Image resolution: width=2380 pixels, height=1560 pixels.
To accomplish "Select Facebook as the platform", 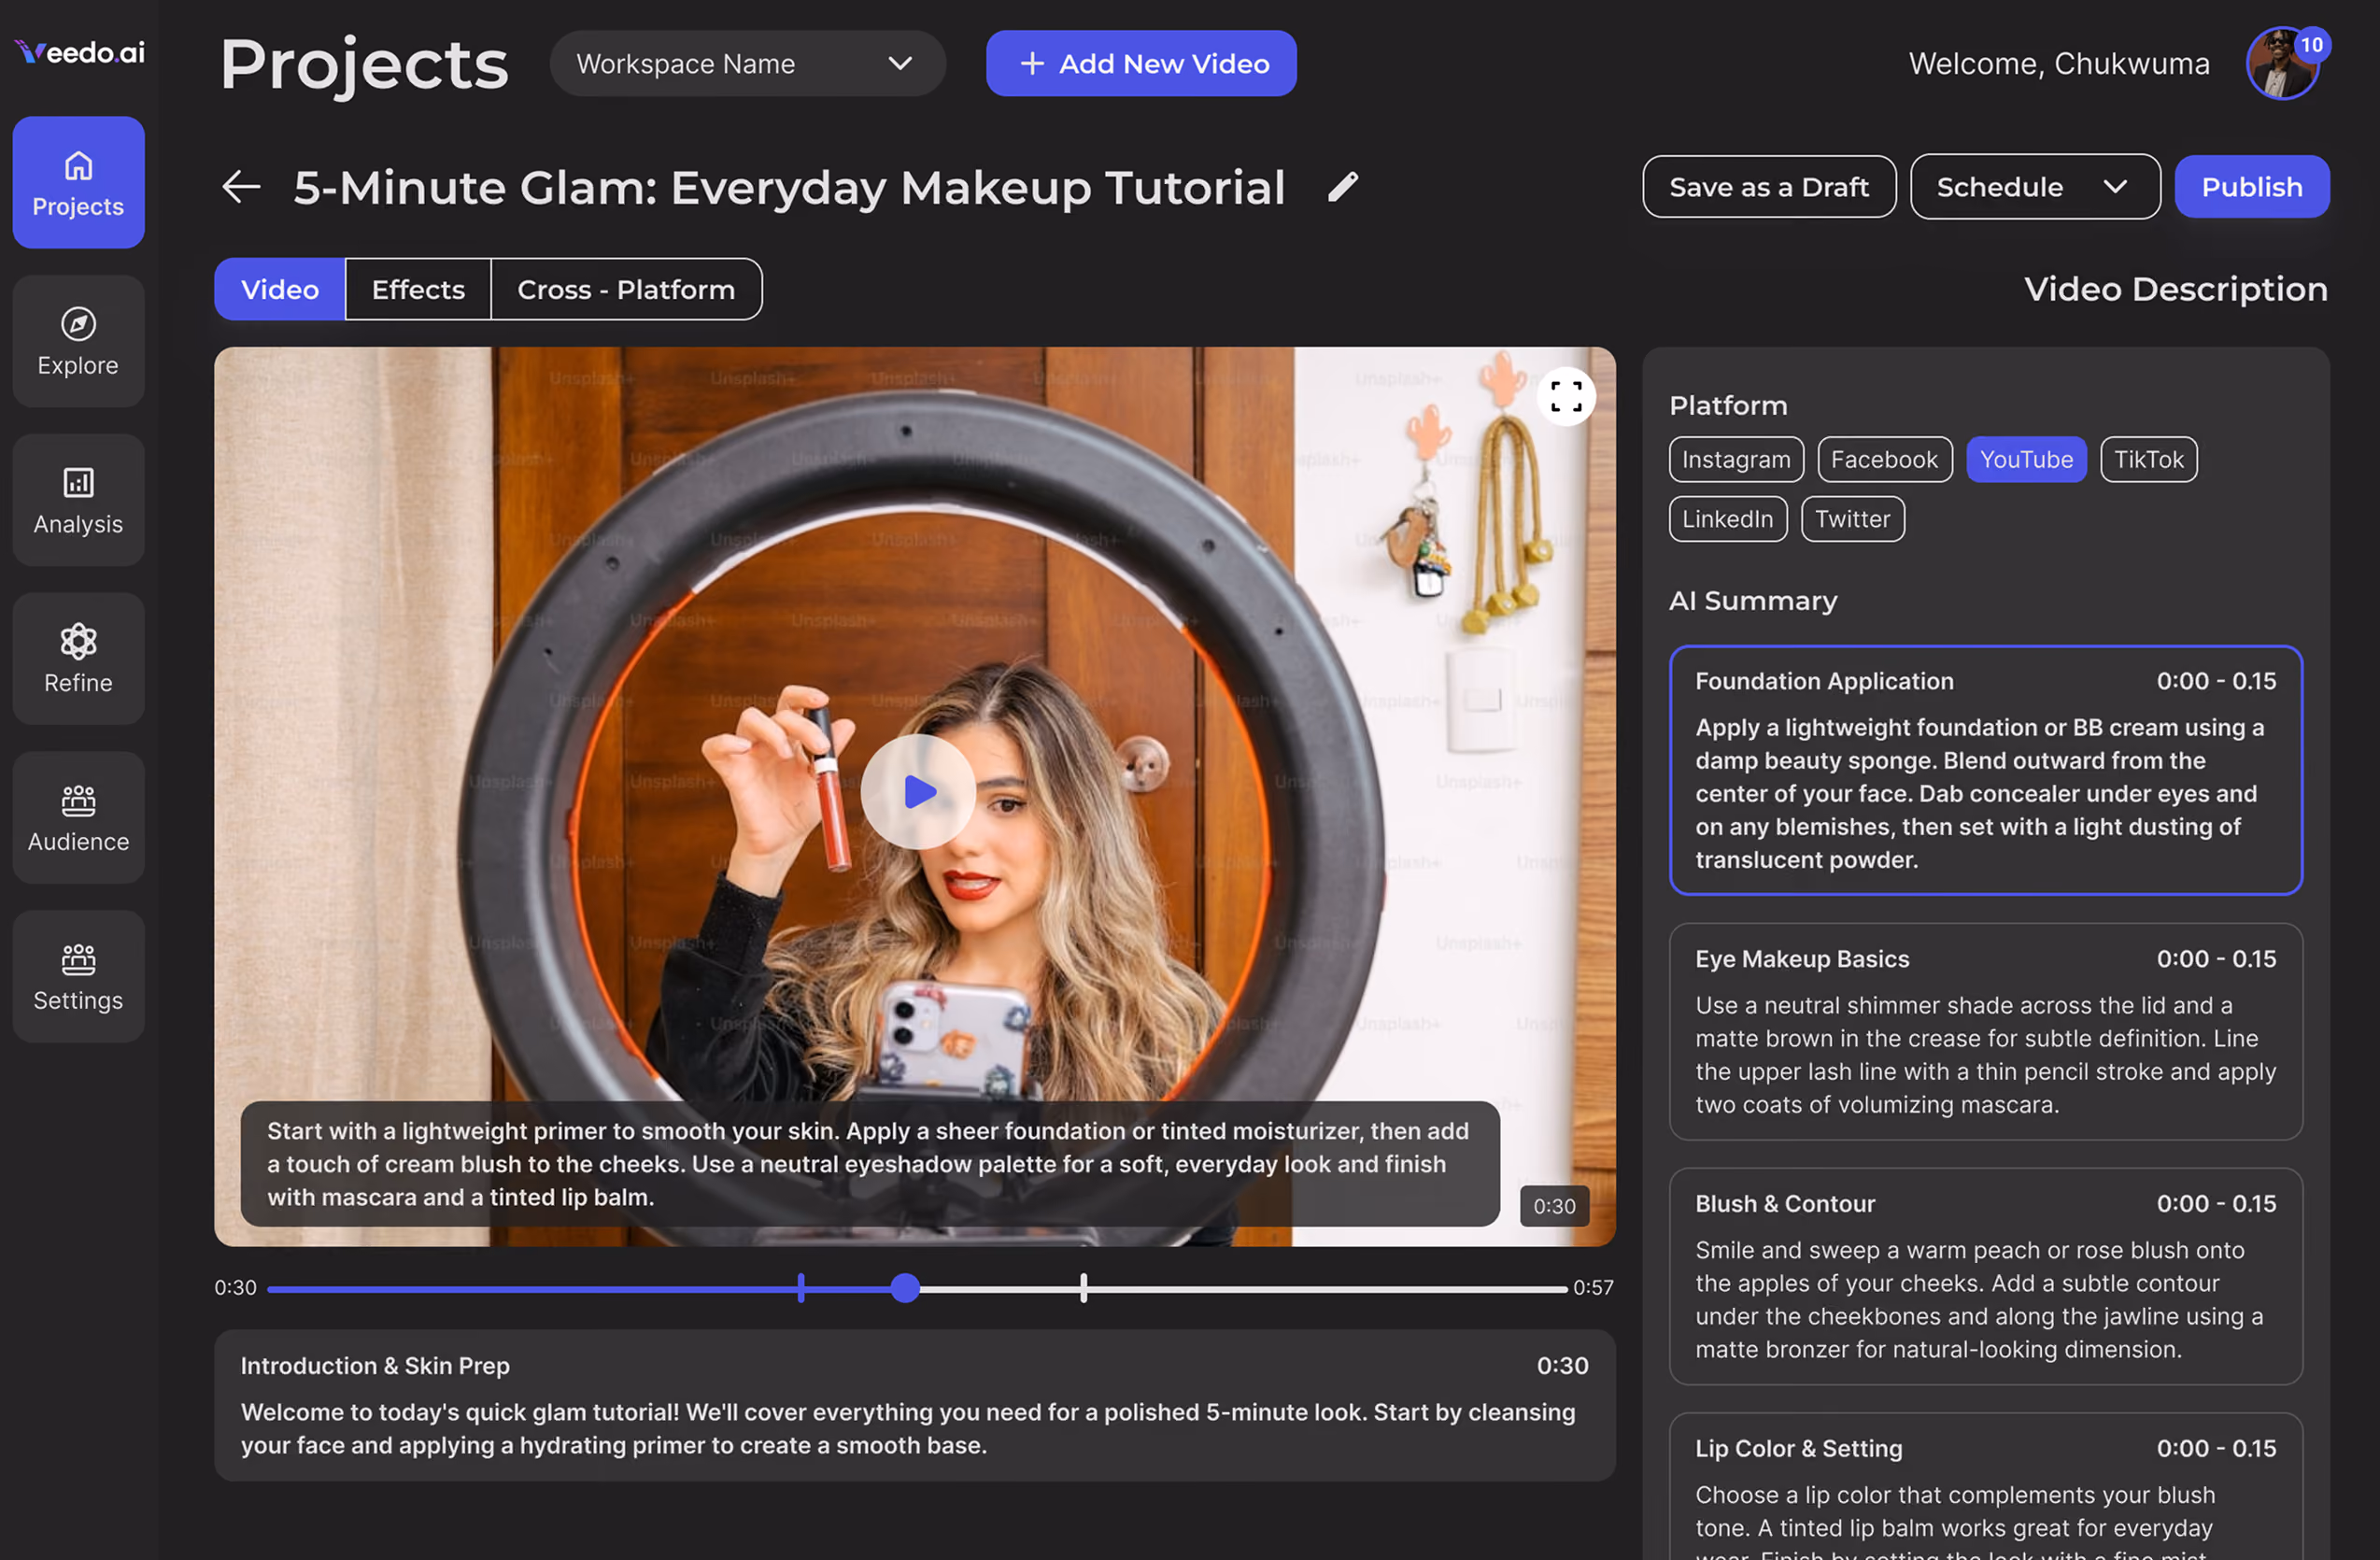I will [1884, 459].
